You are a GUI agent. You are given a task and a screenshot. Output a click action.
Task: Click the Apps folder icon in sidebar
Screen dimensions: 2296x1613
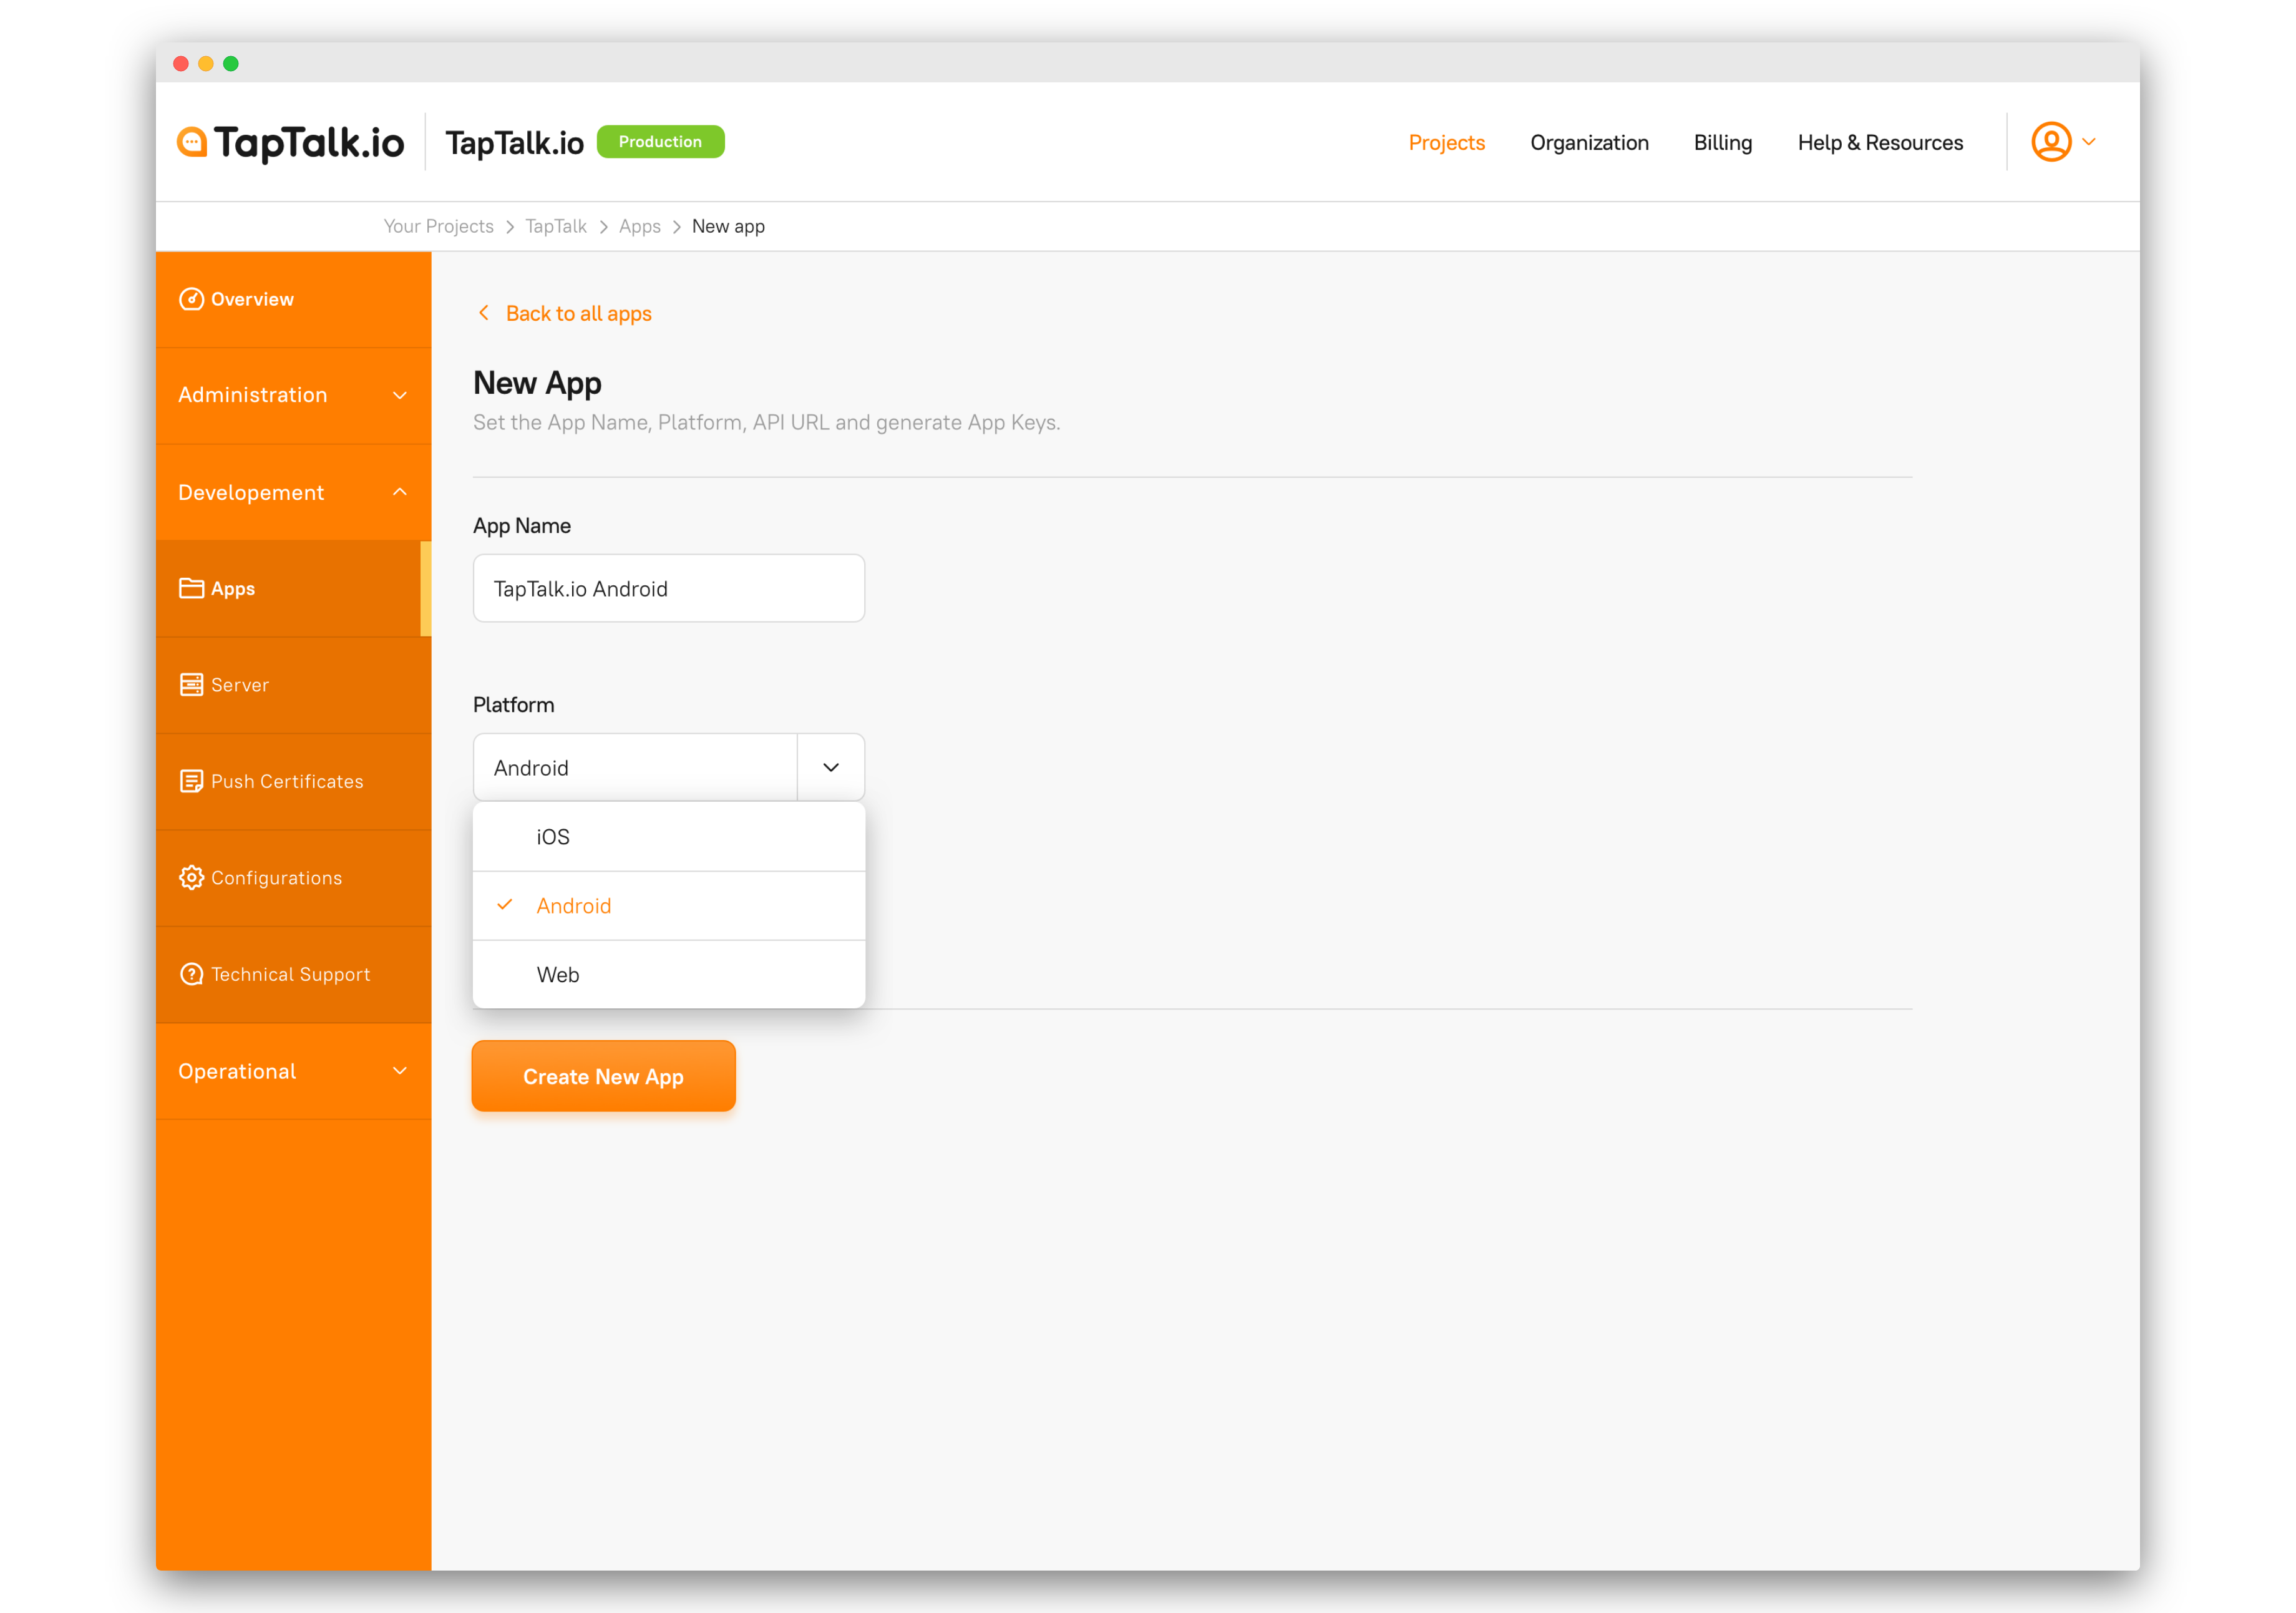[x=191, y=588]
